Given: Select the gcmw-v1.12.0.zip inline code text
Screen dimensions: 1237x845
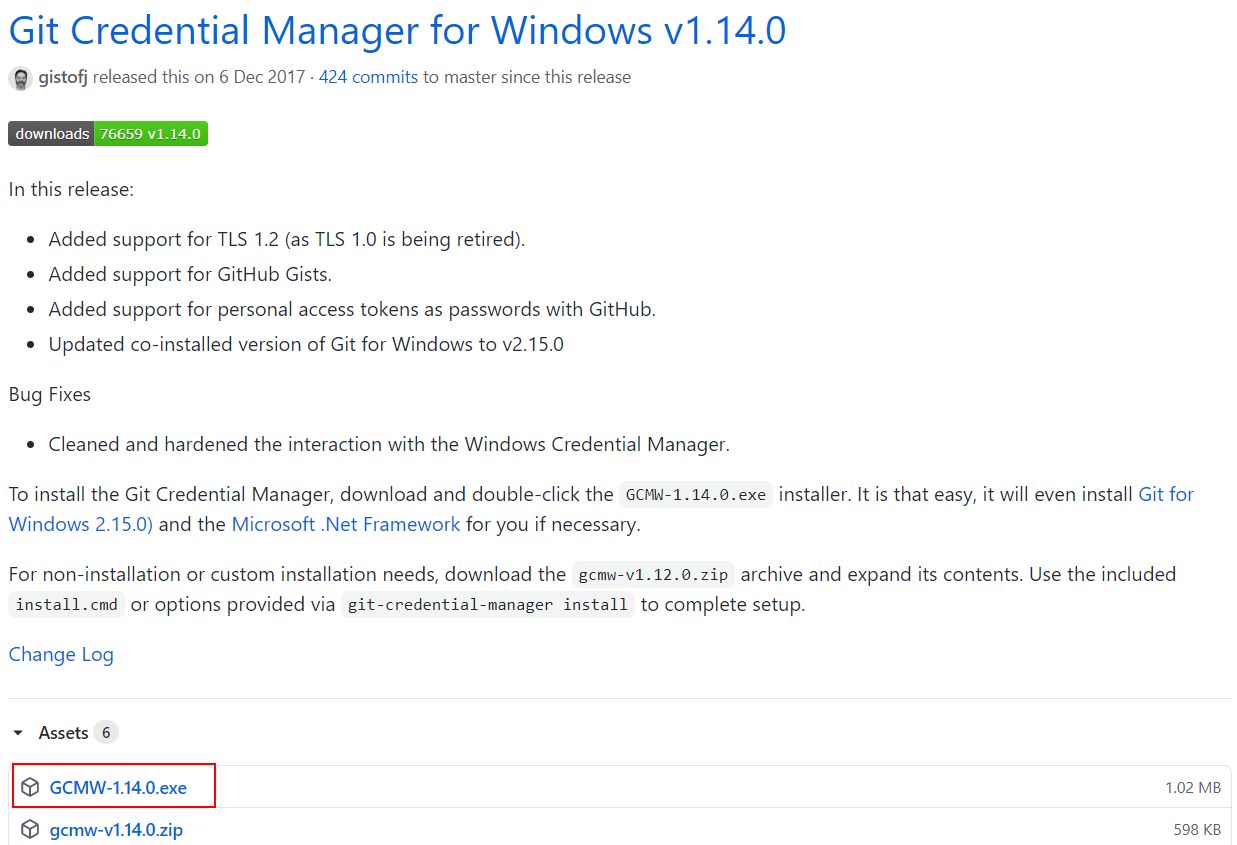Looking at the screenshot, I should [655, 575].
